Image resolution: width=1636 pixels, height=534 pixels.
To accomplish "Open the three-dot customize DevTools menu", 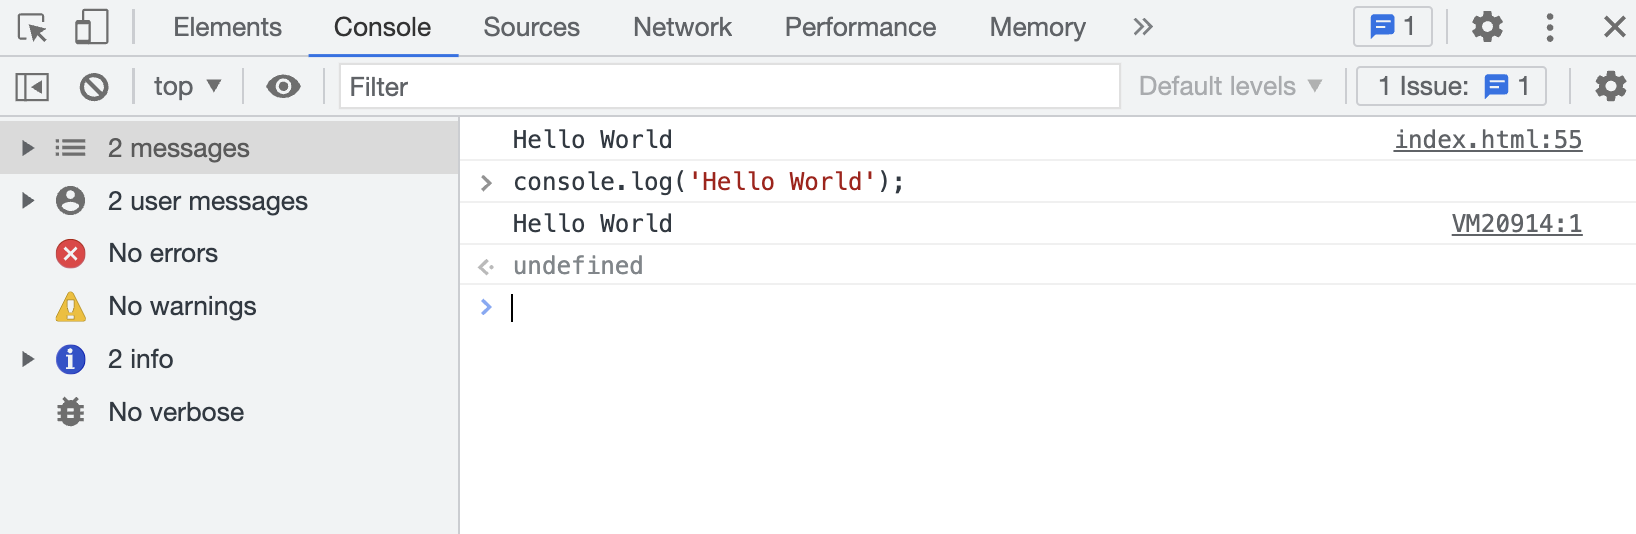I will (x=1549, y=27).
